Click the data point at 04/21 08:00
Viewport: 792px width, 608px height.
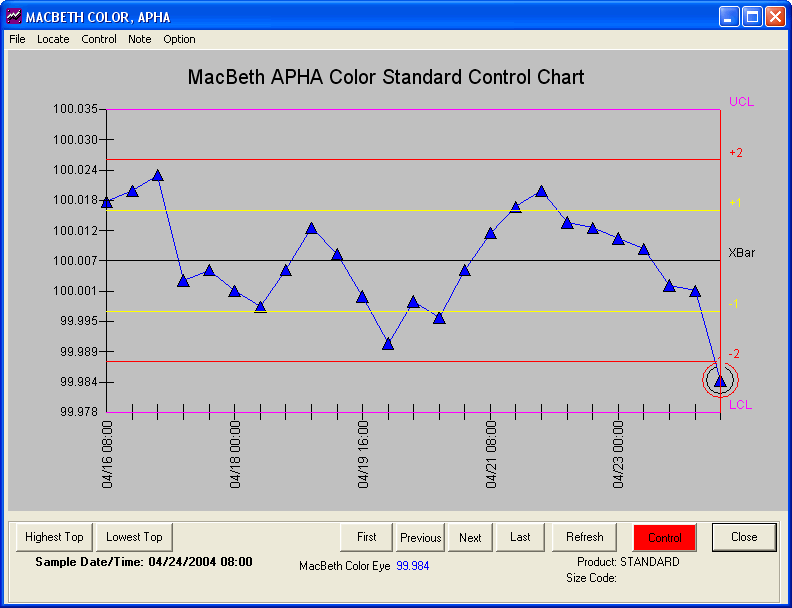coord(490,233)
